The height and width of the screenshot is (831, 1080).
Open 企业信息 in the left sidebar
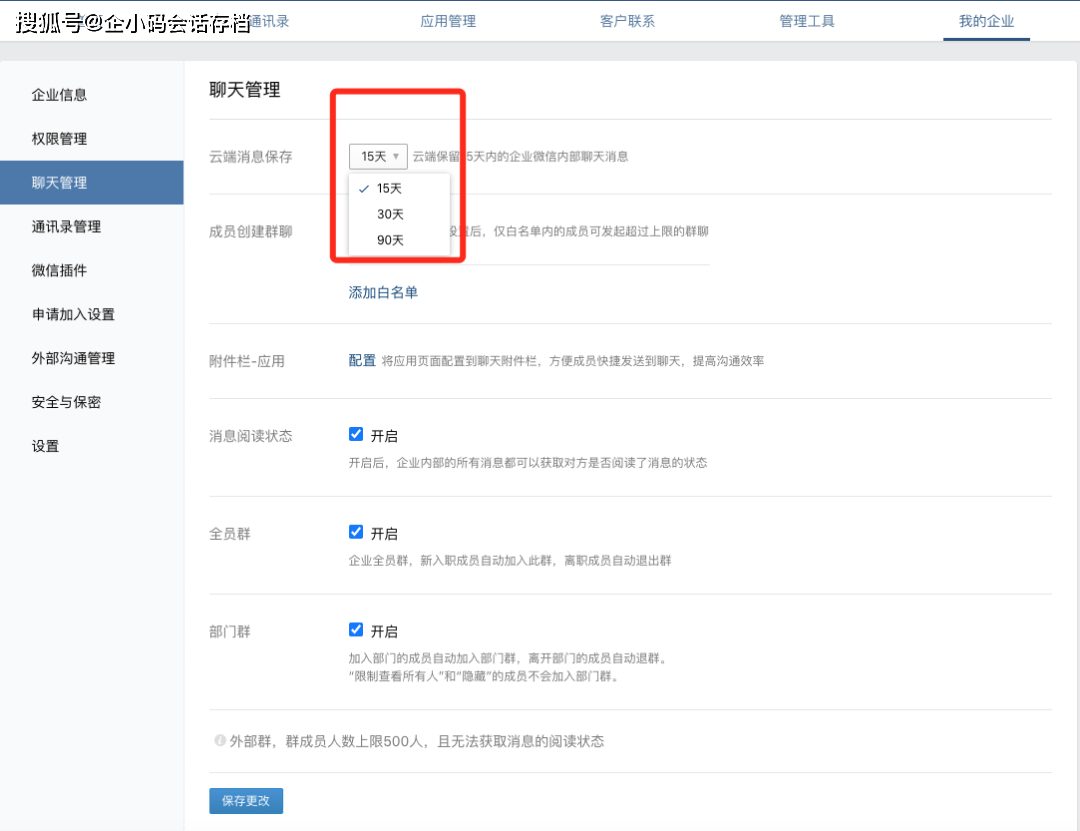60,95
